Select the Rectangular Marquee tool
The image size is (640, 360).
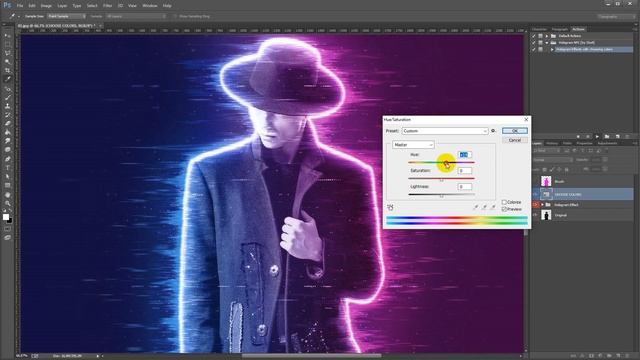7,44
